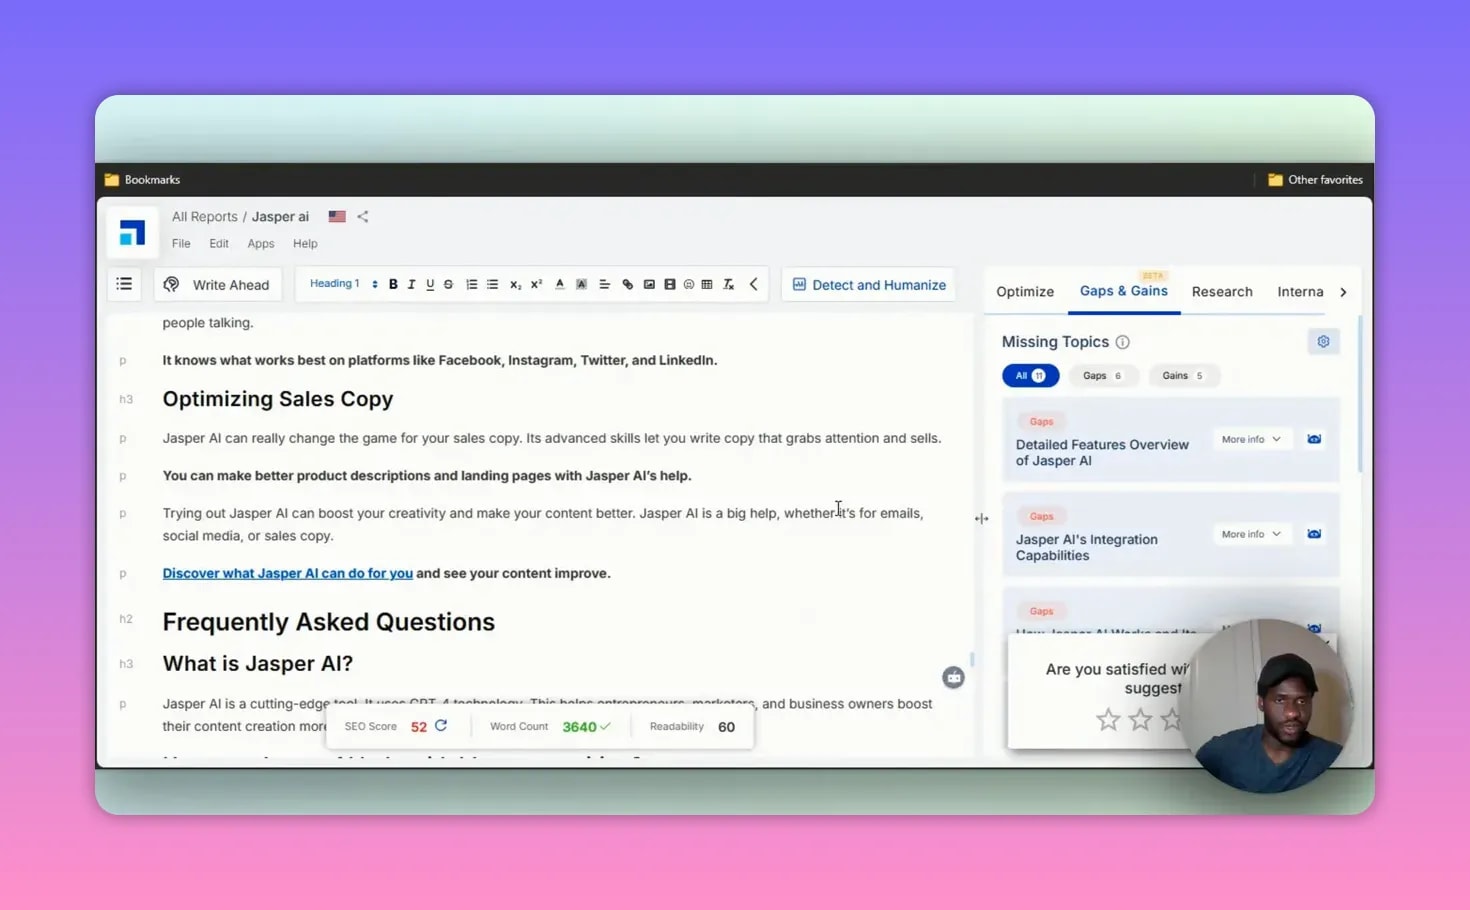The image size is (1470, 910).
Task: Switch to the Research tab
Action: pos(1222,292)
